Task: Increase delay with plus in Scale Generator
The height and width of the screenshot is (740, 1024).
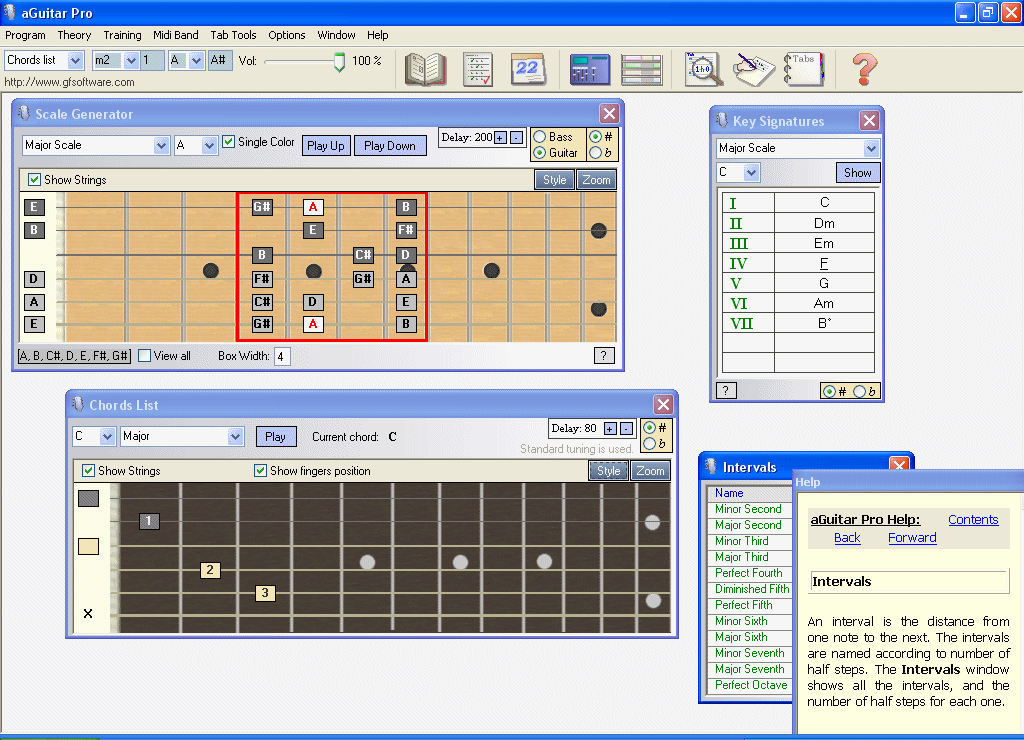Action: pos(500,138)
